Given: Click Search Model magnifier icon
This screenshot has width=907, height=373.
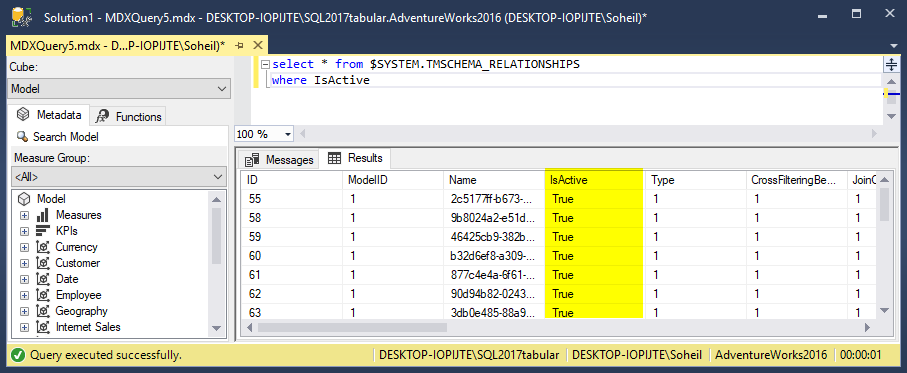Looking at the screenshot, I should [x=22, y=137].
